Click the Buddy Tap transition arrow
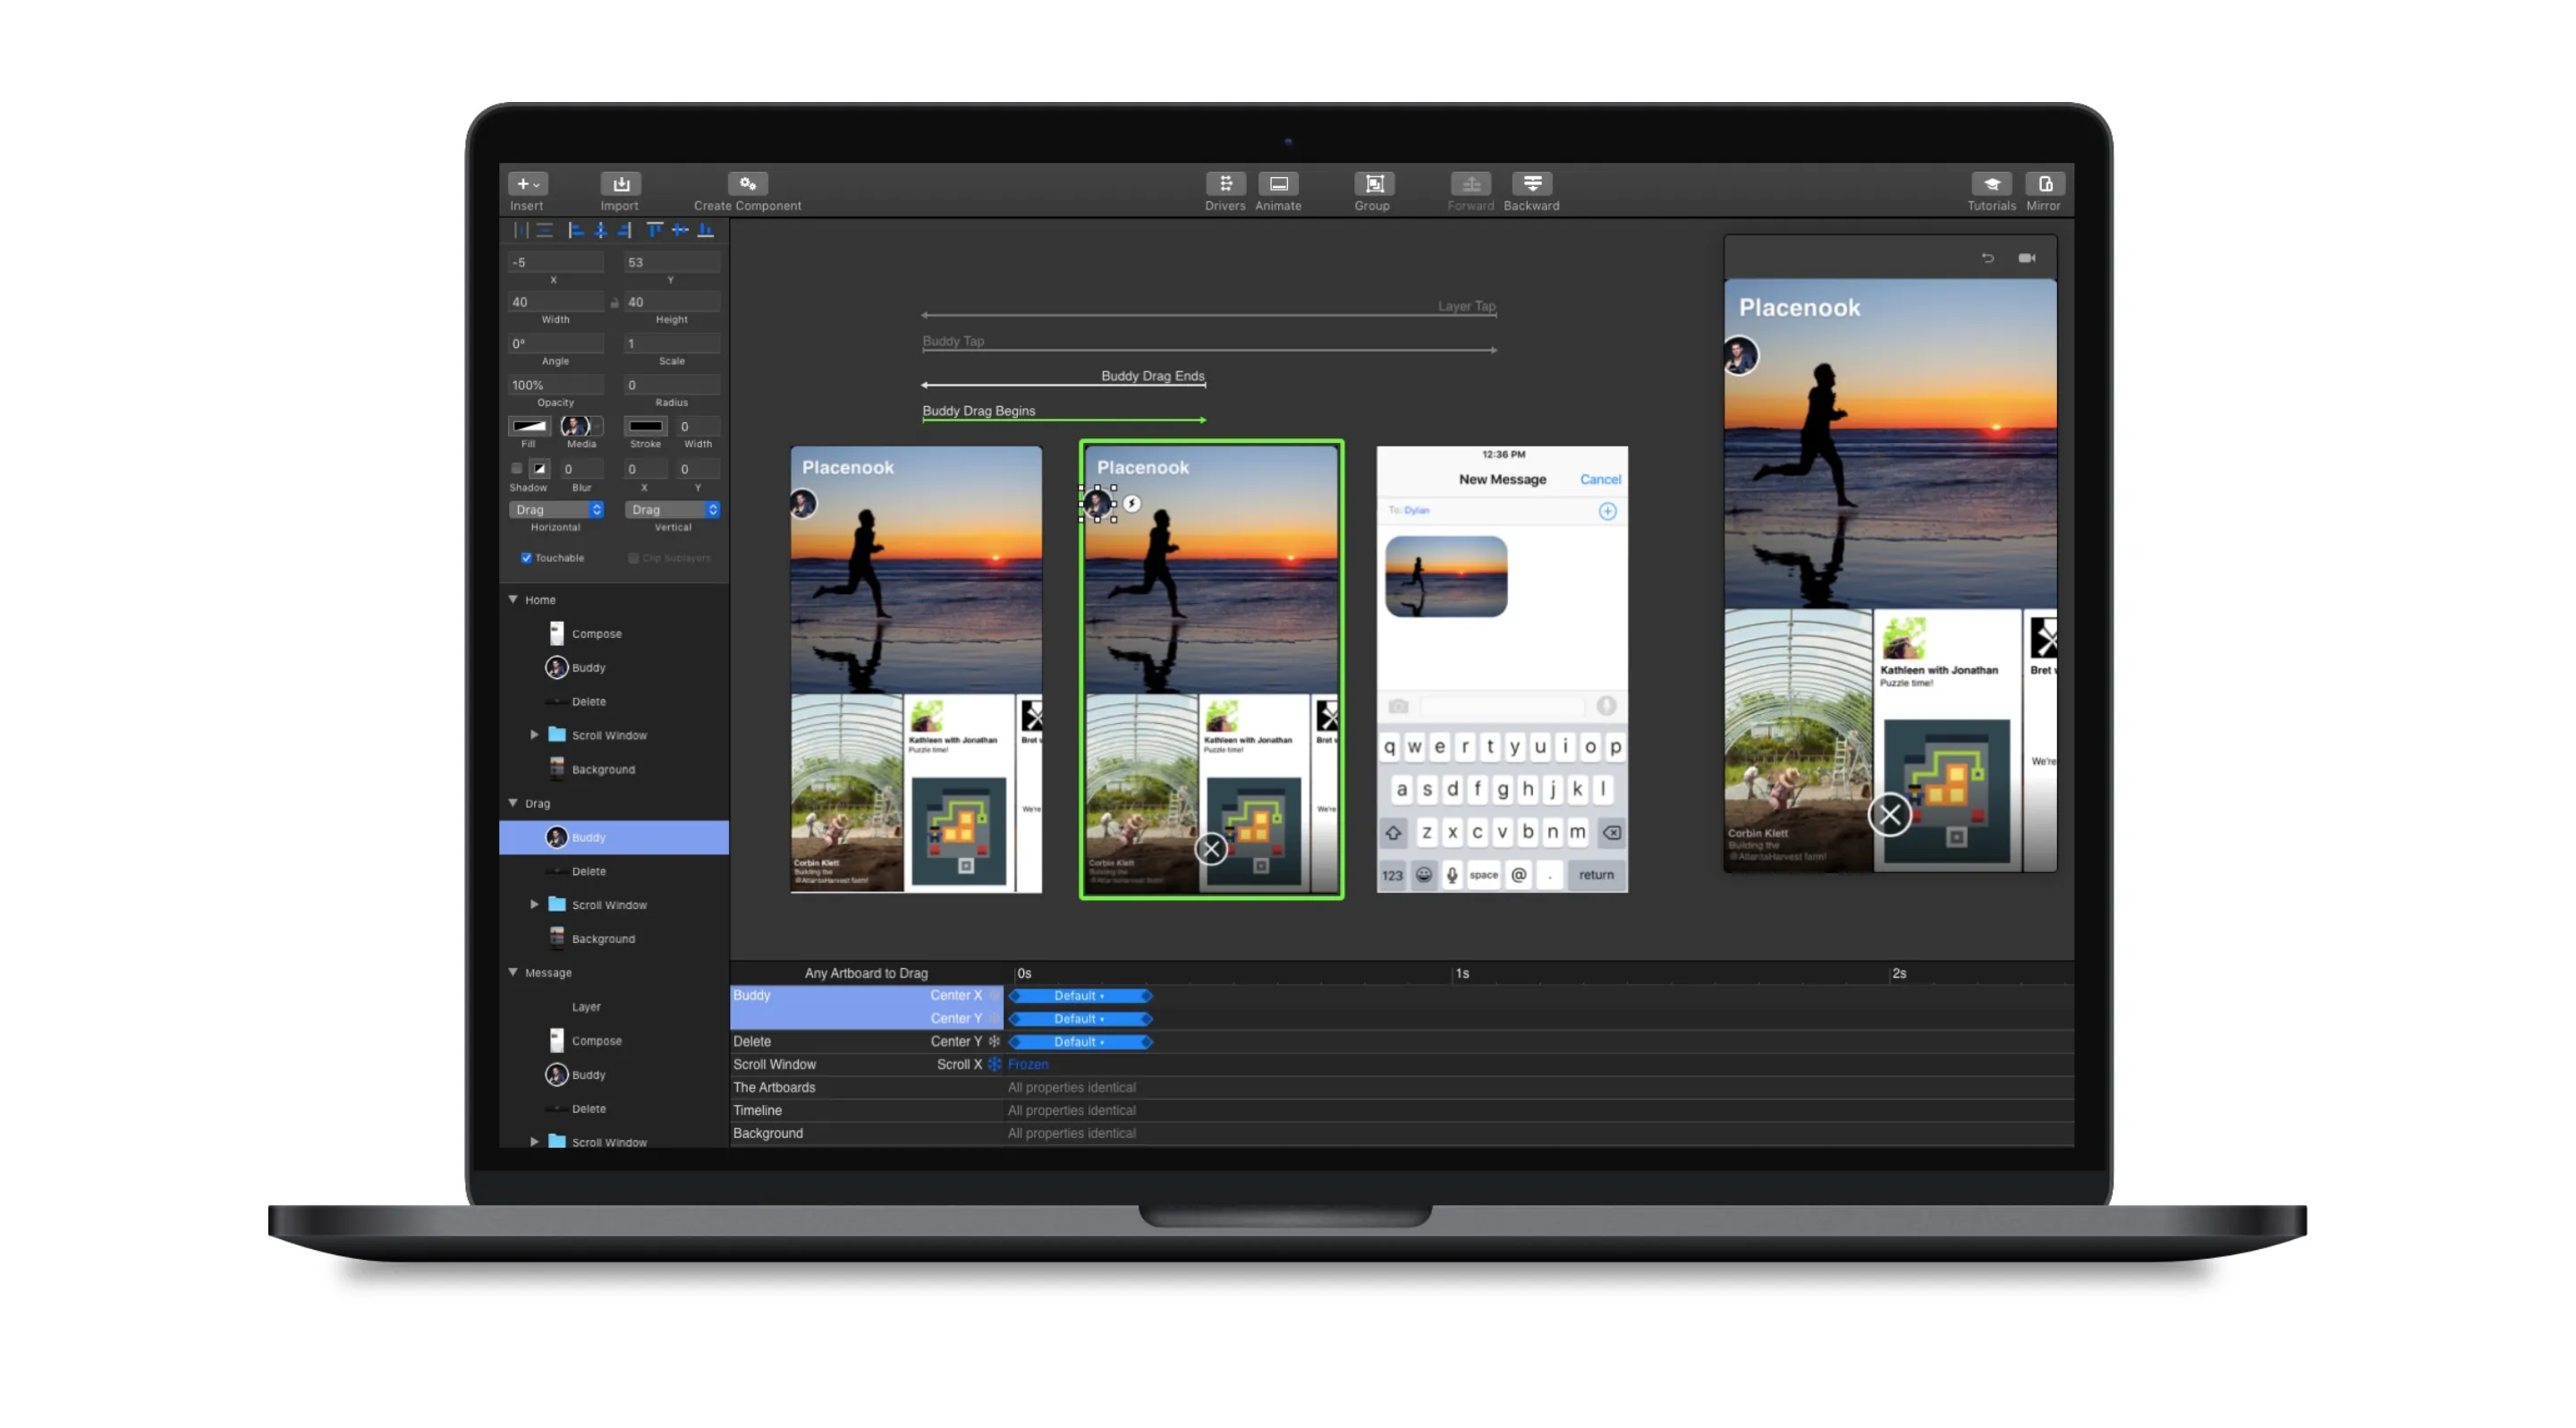 1209,350
